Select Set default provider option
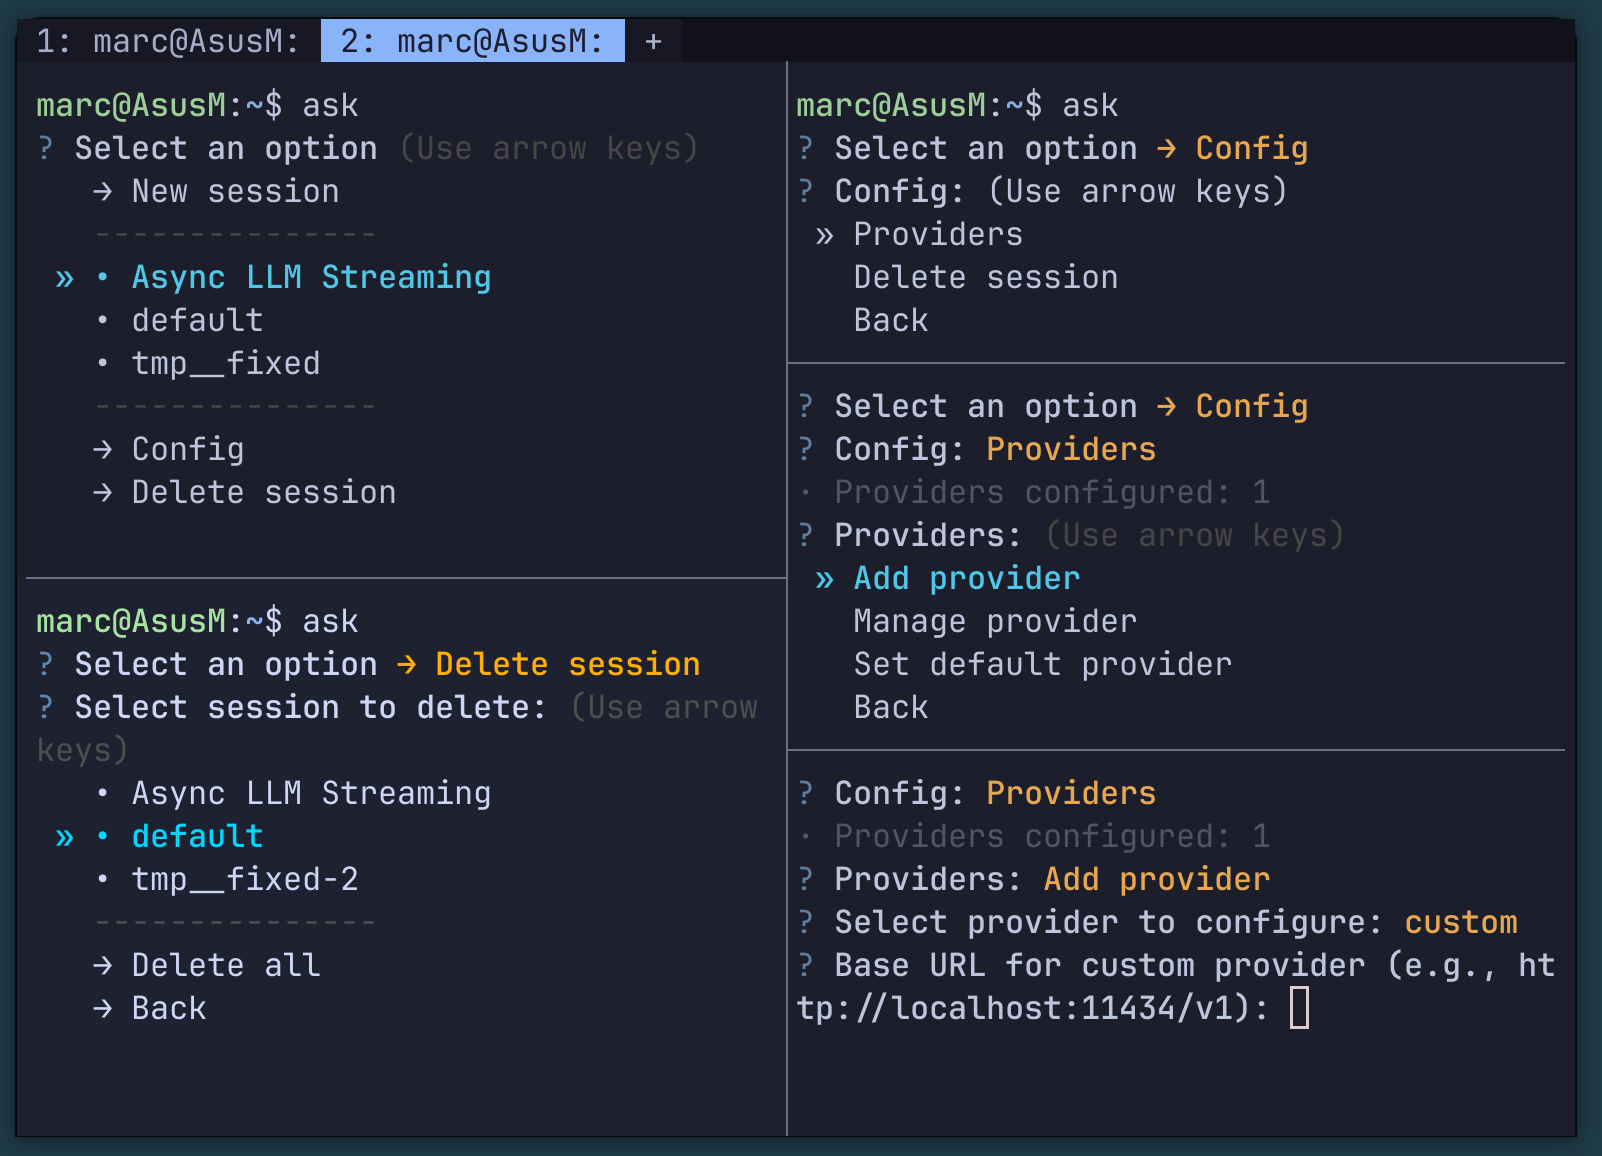The image size is (1602, 1156). coord(1042,664)
